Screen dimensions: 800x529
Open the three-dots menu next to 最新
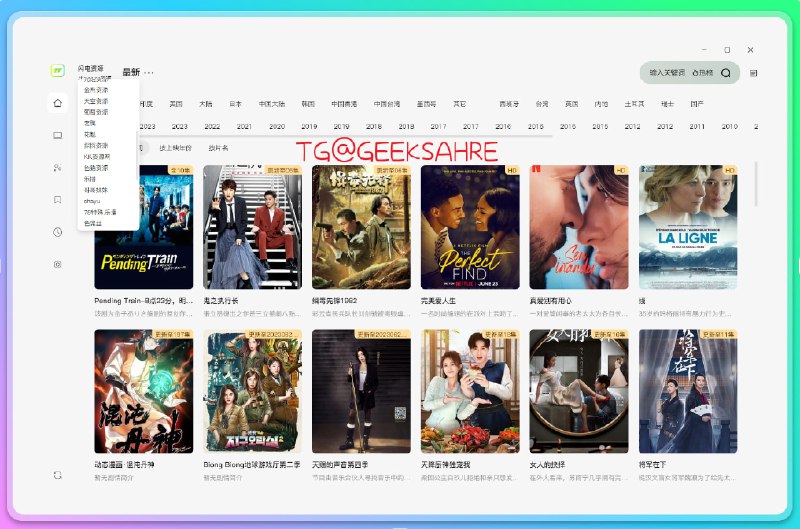pyautogui.click(x=149, y=72)
